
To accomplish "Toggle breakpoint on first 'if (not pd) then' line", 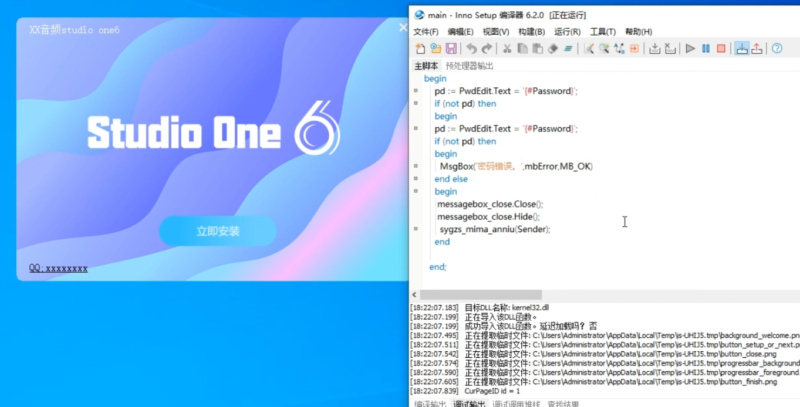I will pyautogui.click(x=416, y=104).
